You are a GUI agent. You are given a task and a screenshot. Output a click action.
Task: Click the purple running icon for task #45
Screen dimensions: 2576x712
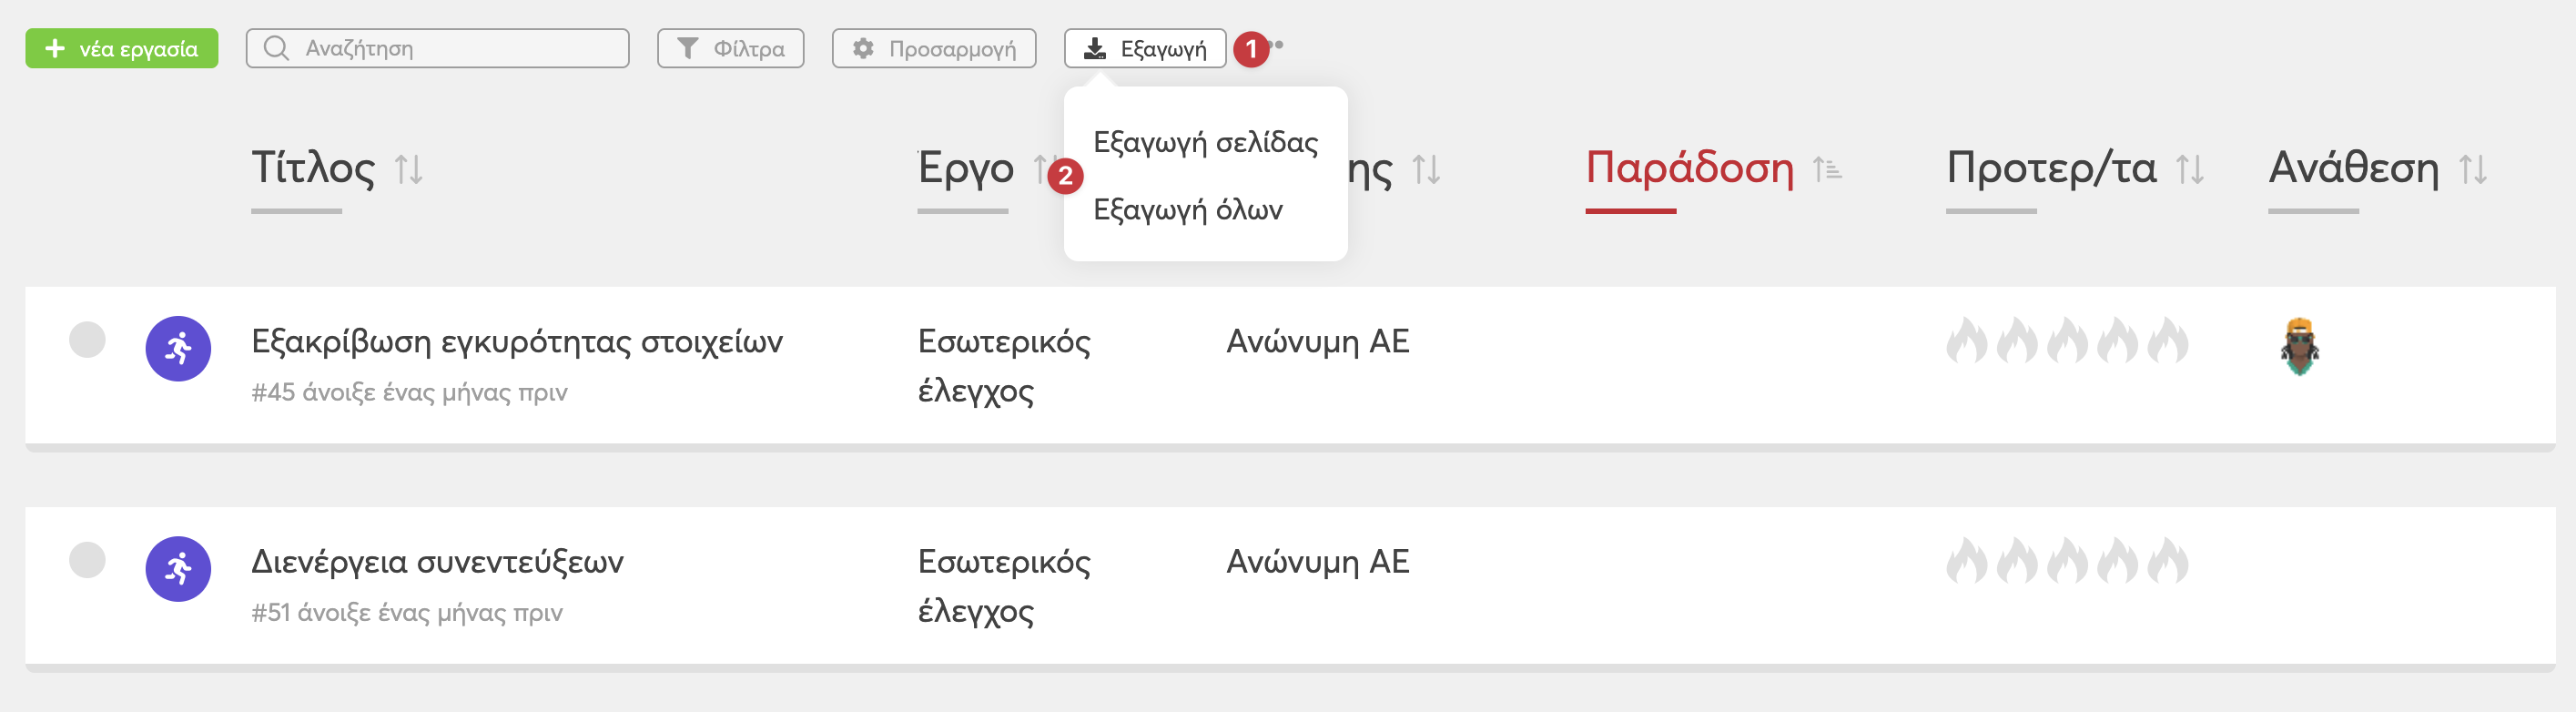click(x=178, y=349)
